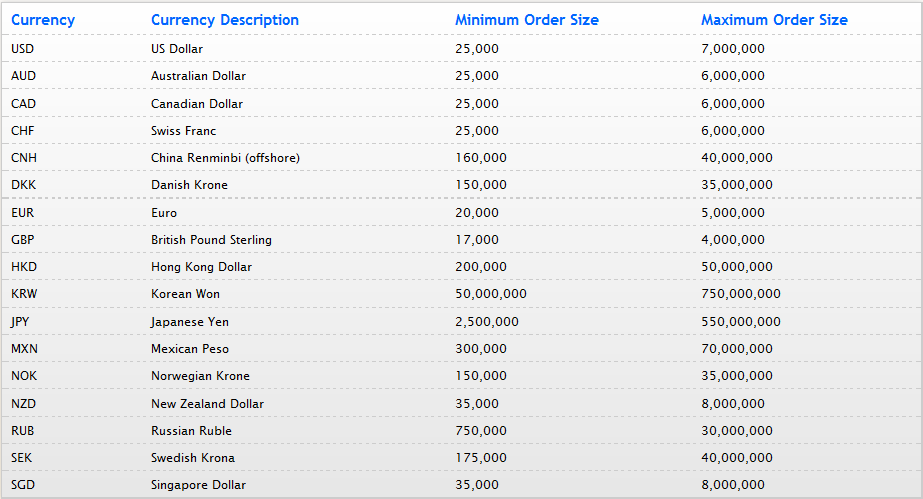Select the Swiss Franc row description
Viewport: 923px width, 499px height.
coord(183,131)
